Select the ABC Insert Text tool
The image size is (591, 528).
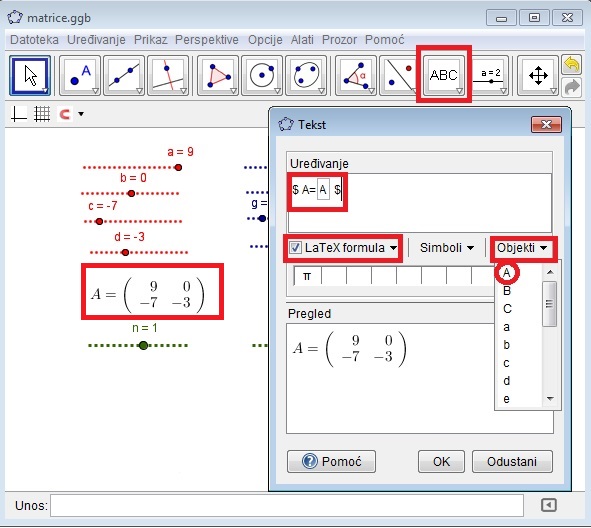tap(444, 75)
